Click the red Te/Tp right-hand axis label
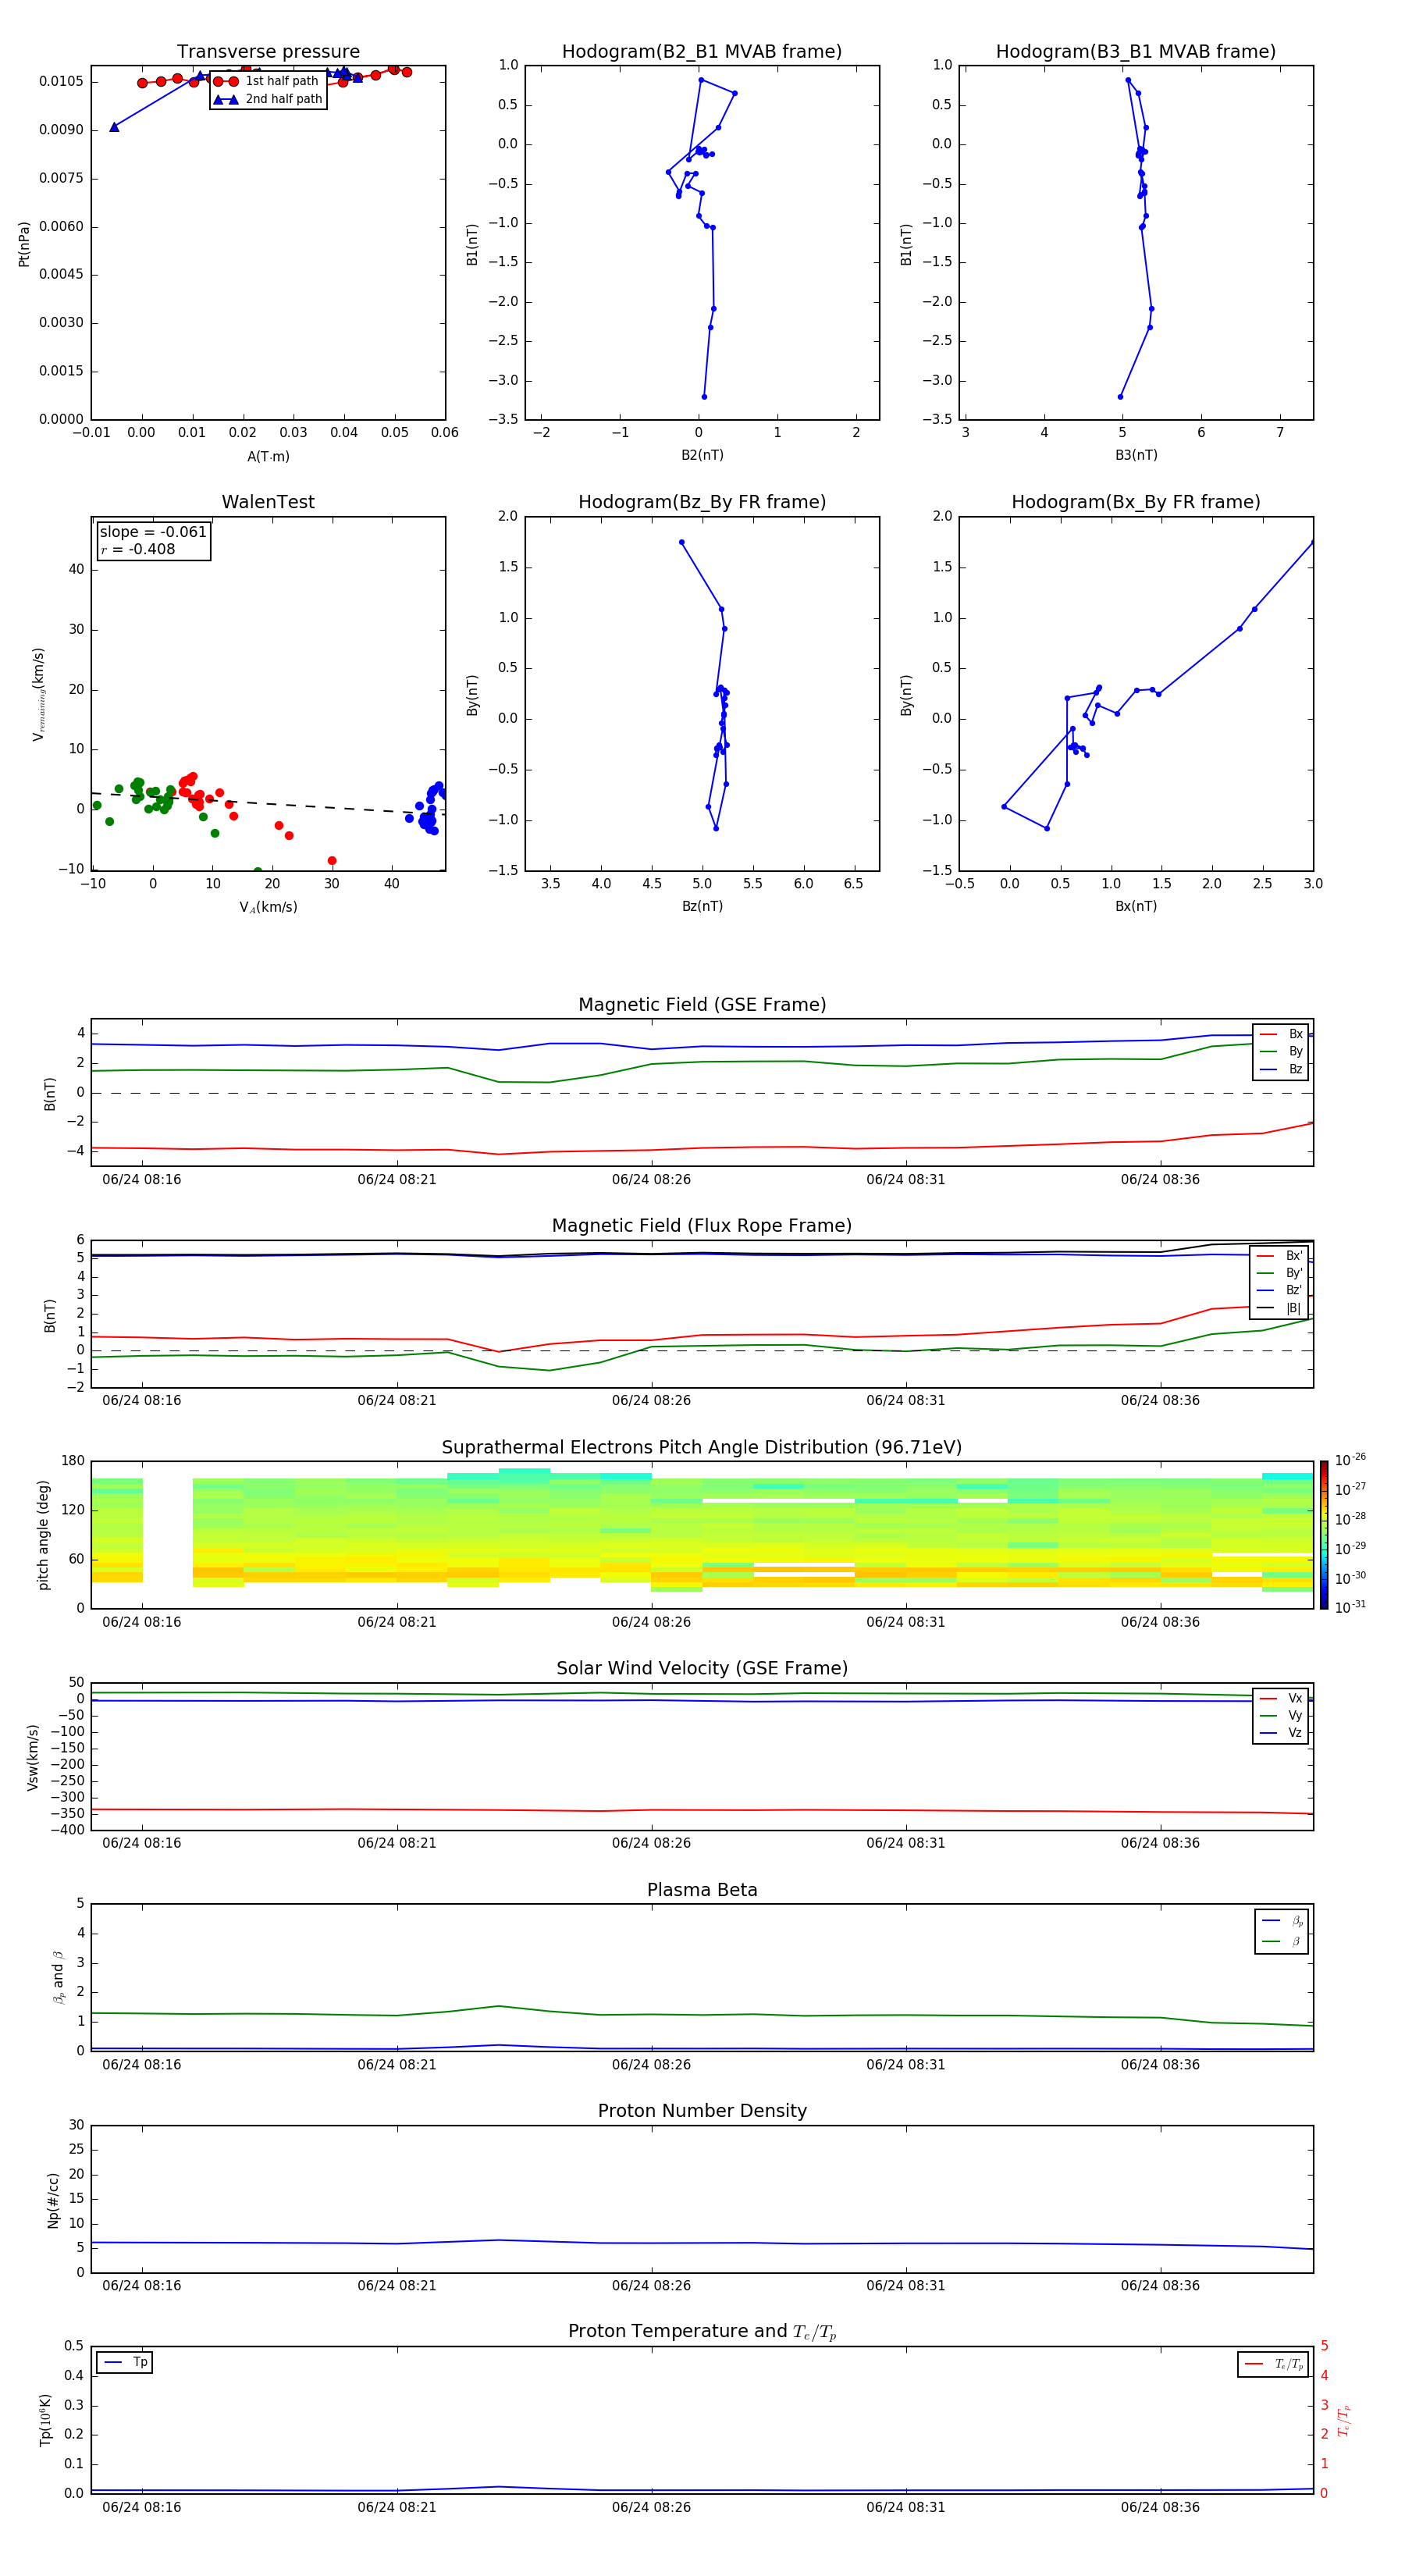 1344,2421
